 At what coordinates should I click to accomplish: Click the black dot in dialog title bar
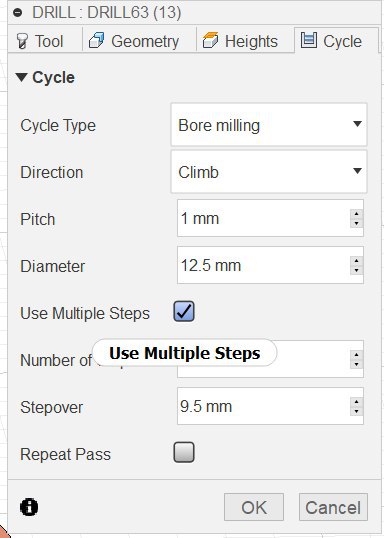(x=18, y=13)
